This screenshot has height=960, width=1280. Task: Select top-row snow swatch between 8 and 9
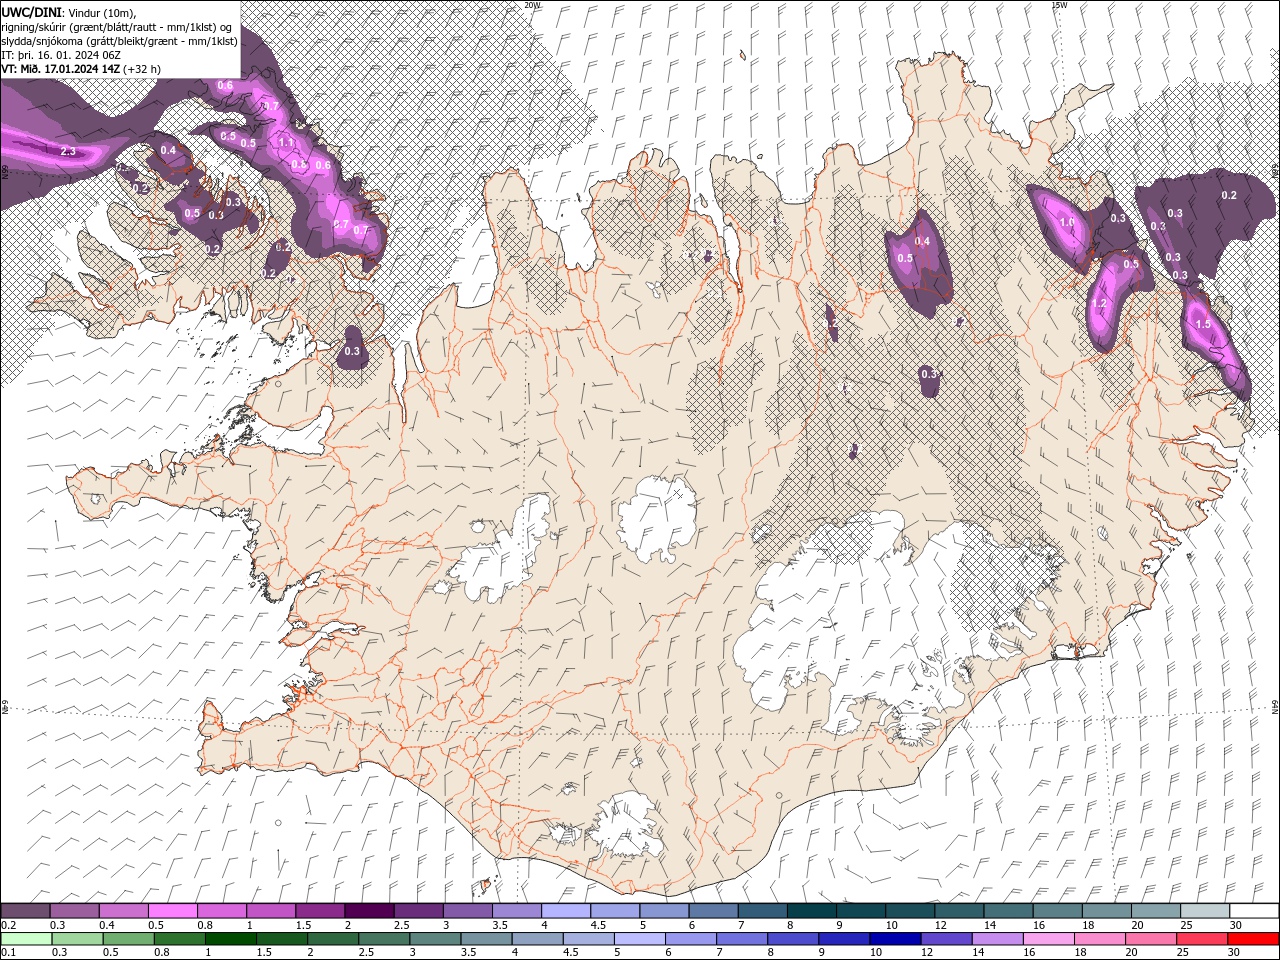tap(813, 910)
